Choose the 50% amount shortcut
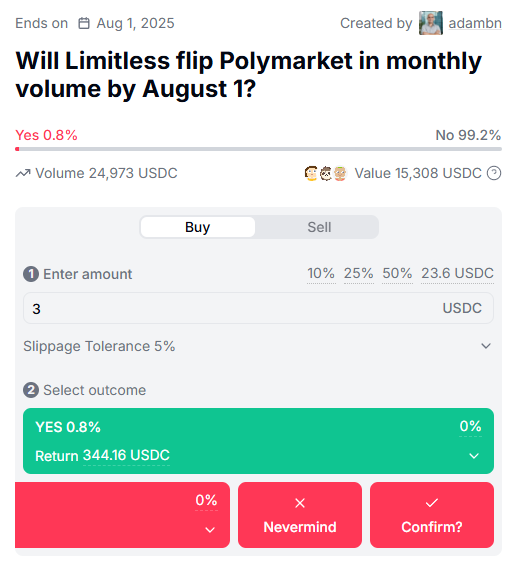 click(x=397, y=273)
